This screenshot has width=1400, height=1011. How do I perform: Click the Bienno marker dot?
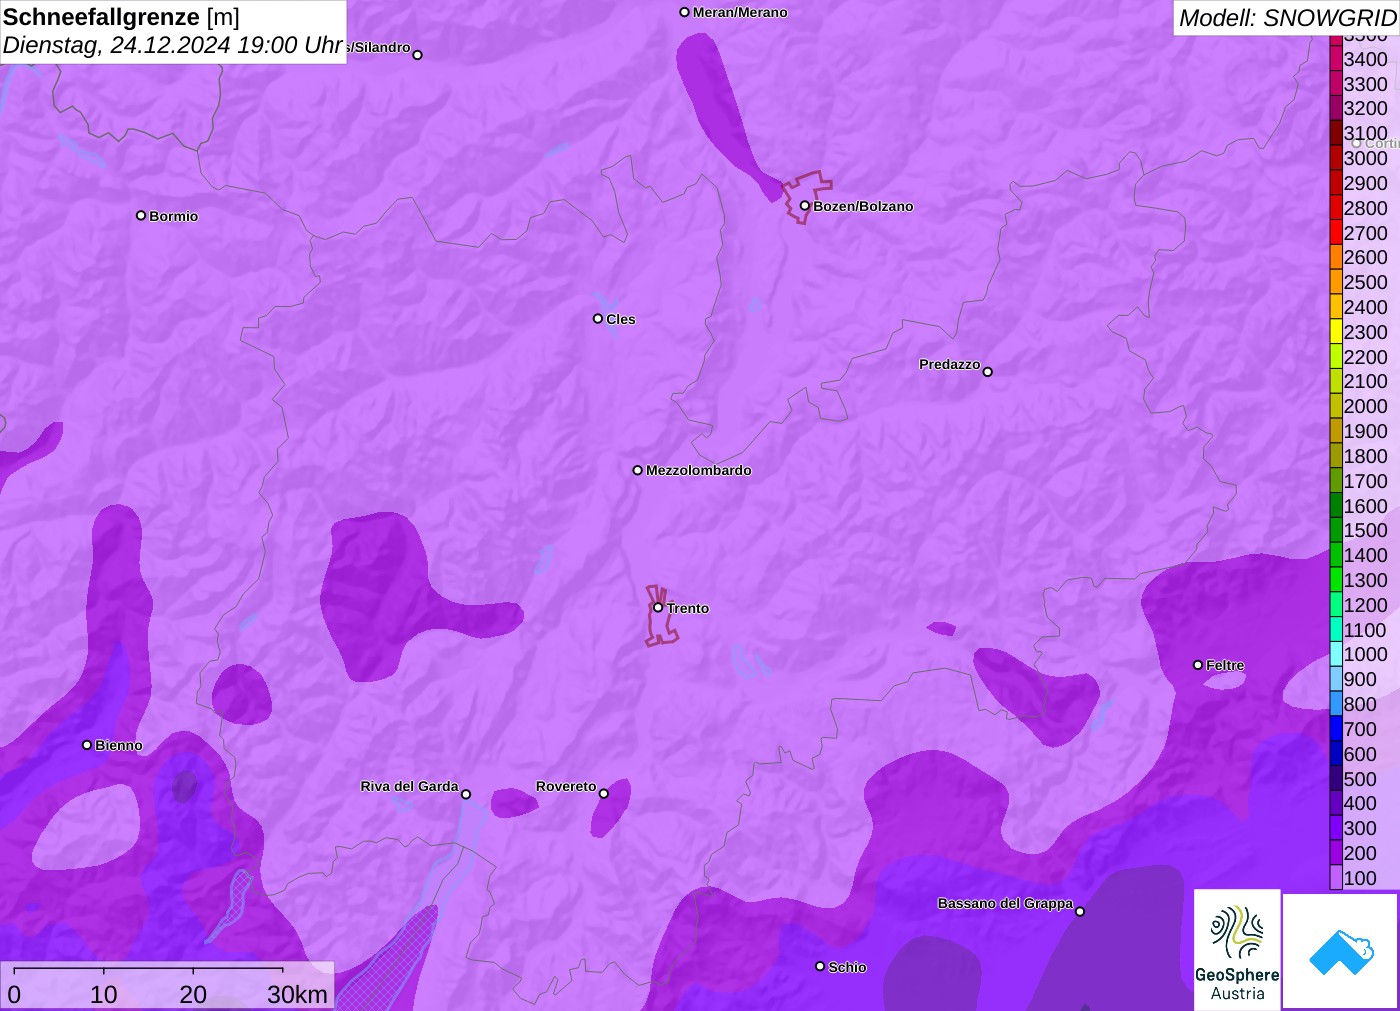pos(87,745)
